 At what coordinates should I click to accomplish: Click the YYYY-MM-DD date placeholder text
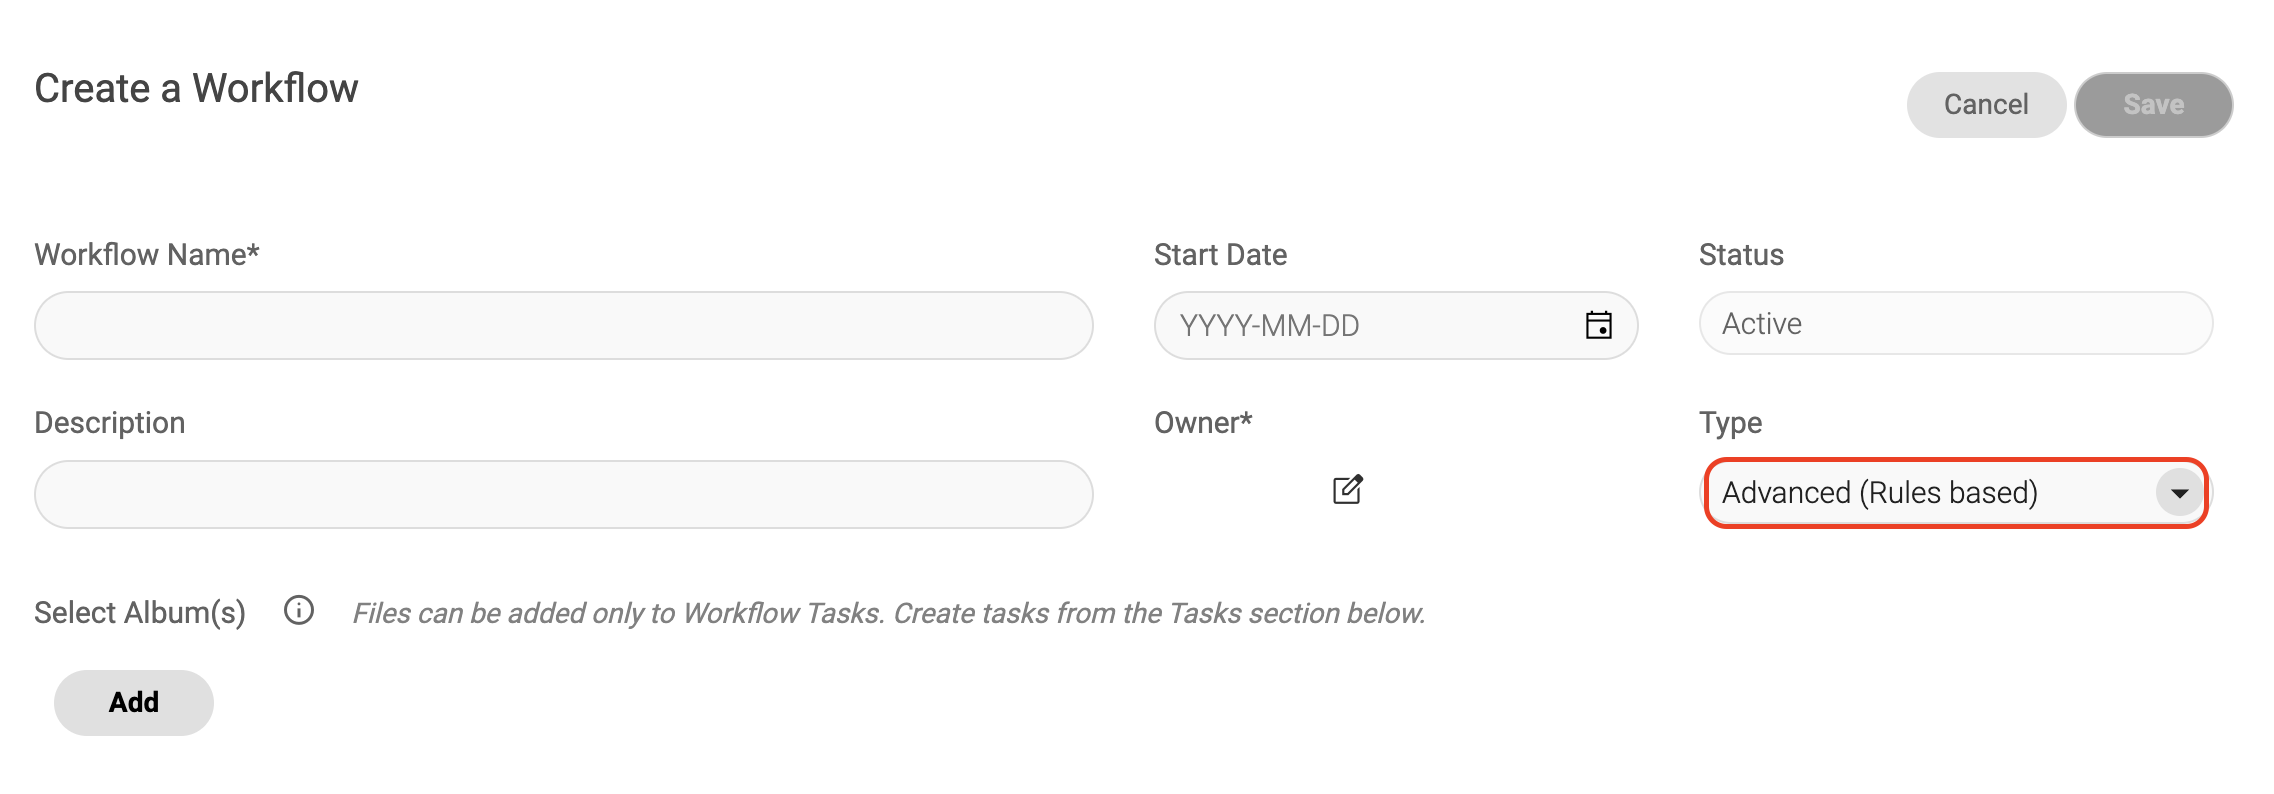tap(1269, 326)
